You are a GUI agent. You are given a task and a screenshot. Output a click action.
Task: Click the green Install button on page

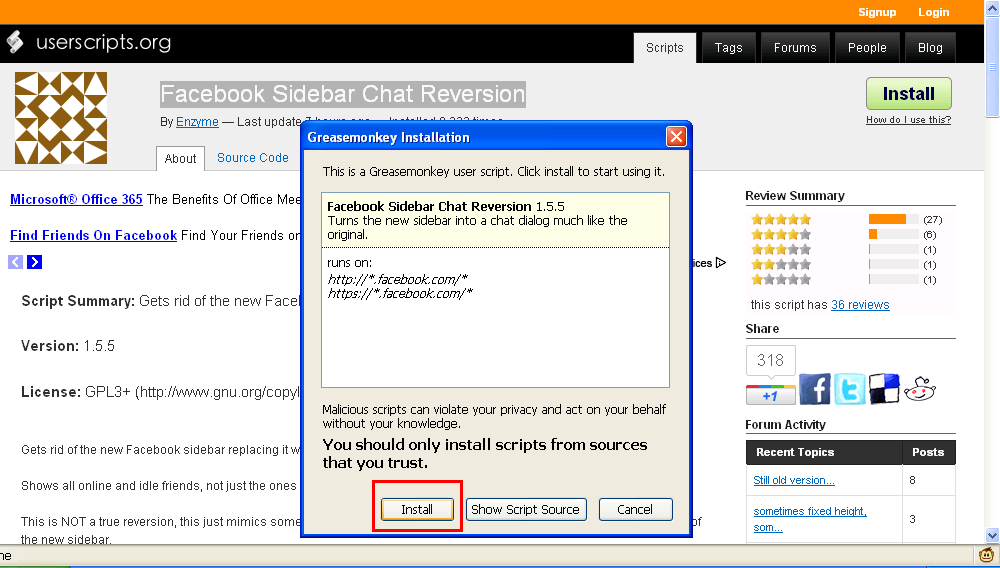coord(908,94)
